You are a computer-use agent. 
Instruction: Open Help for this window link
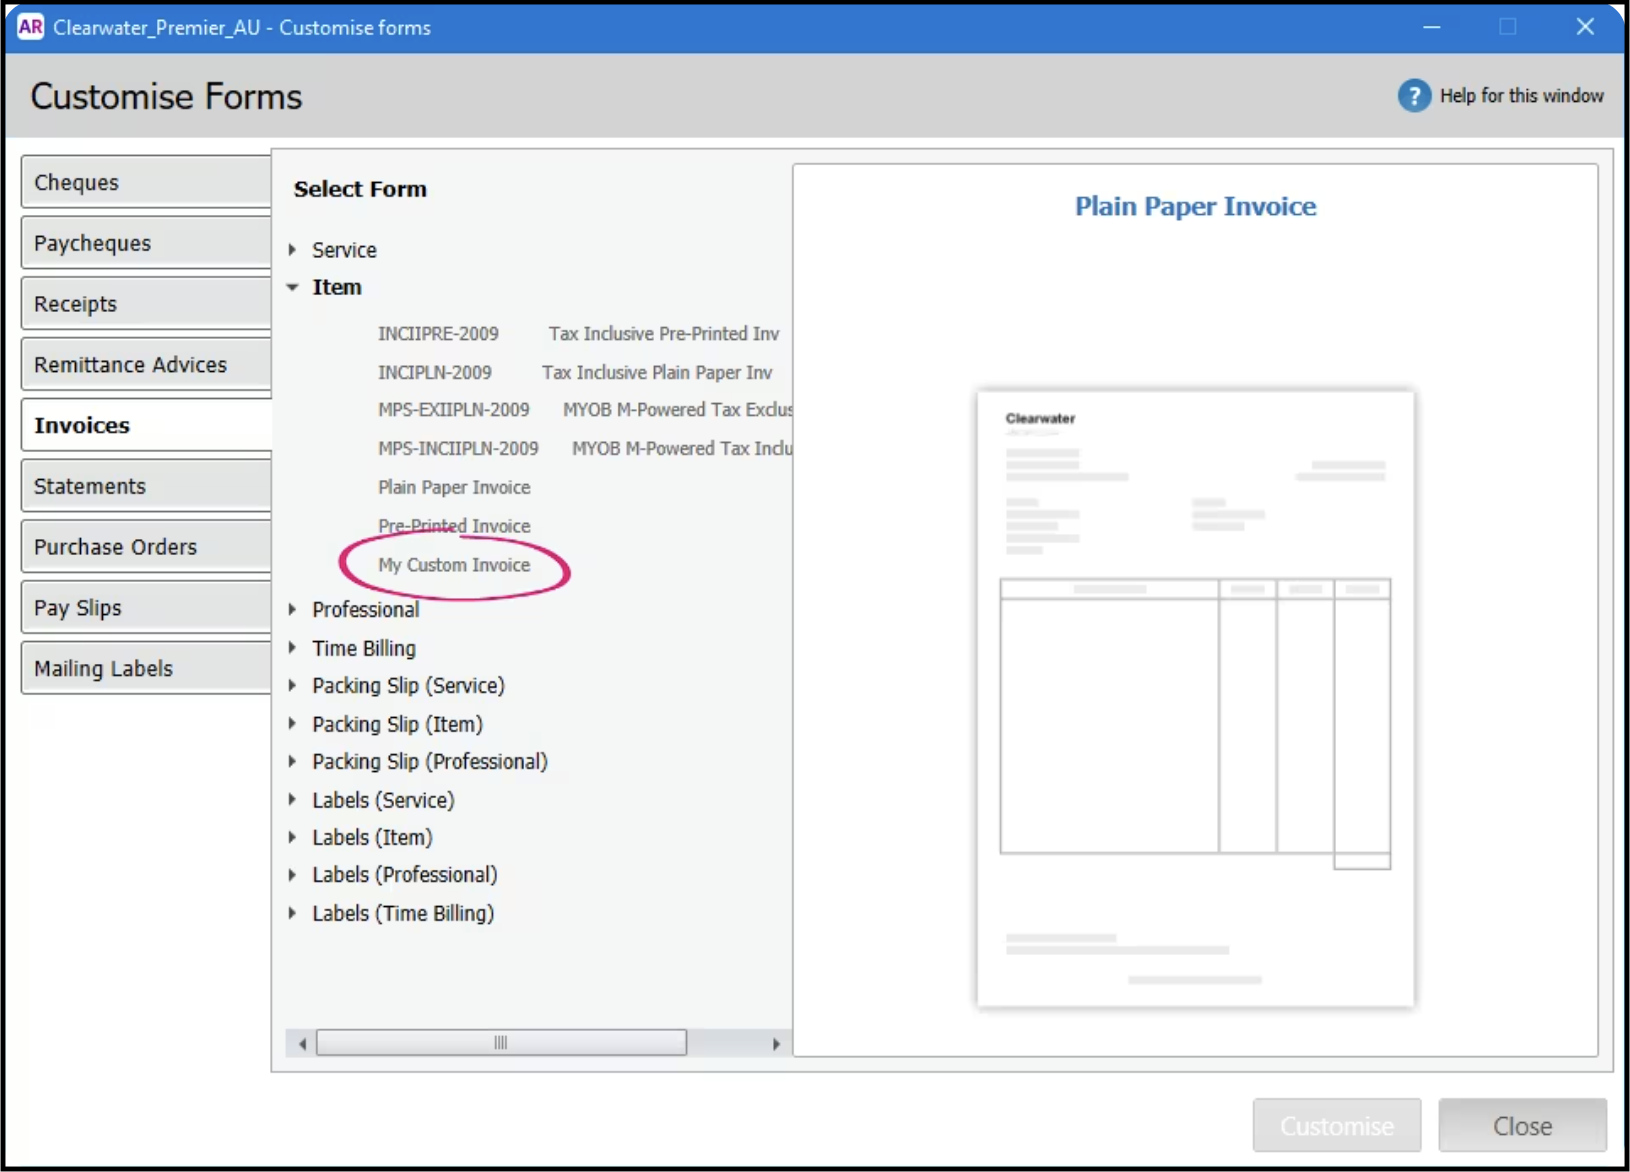click(x=1521, y=96)
